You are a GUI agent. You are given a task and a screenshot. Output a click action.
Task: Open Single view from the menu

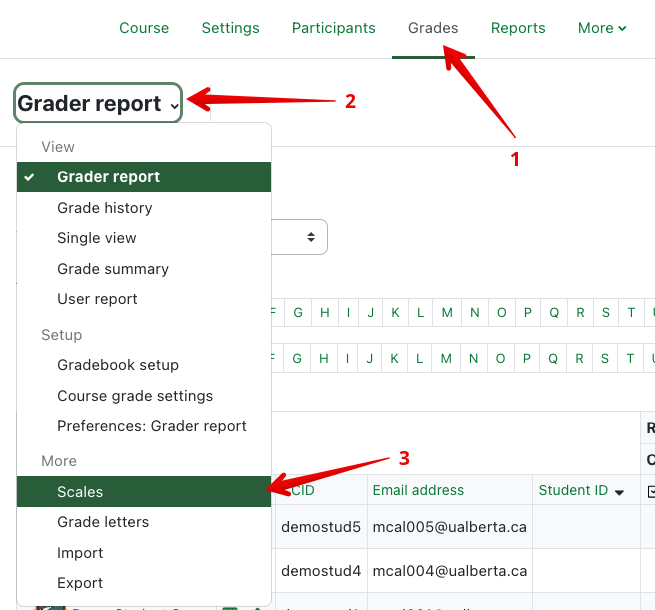[x=97, y=238]
